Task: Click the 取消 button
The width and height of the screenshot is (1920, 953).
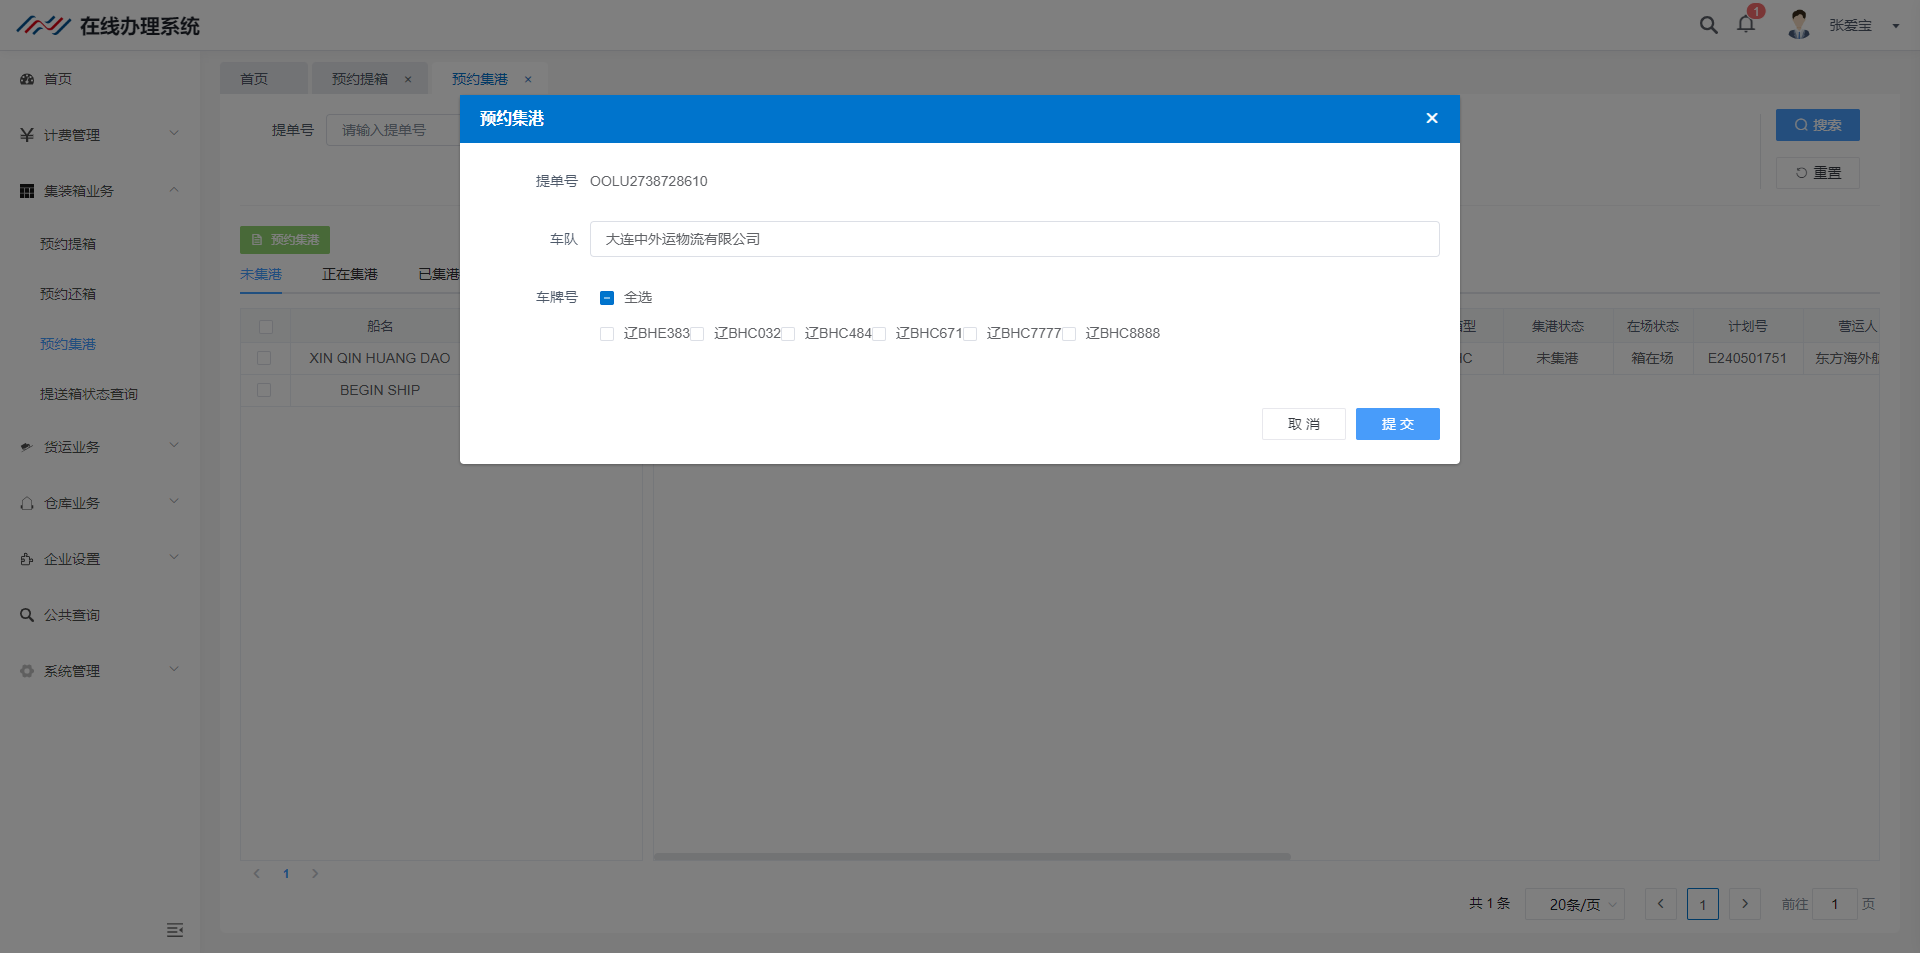Action: [1303, 424]
